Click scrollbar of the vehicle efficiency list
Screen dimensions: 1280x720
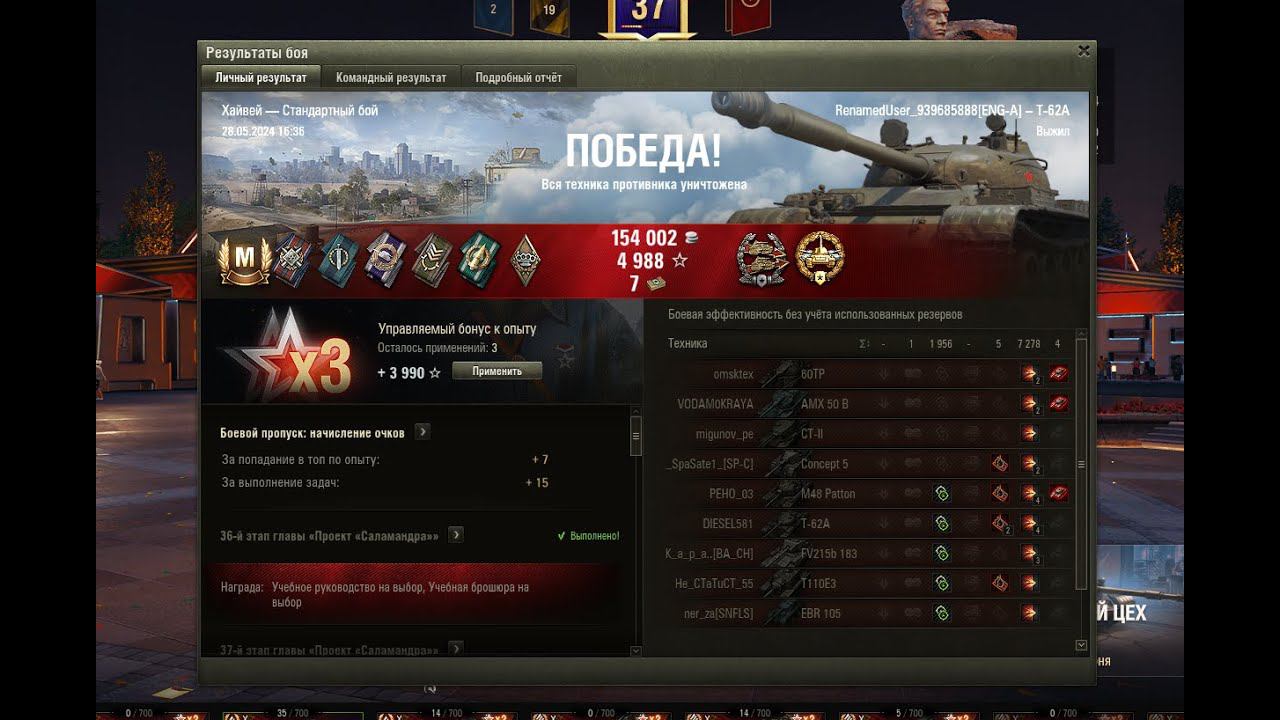pos(1081,465)
